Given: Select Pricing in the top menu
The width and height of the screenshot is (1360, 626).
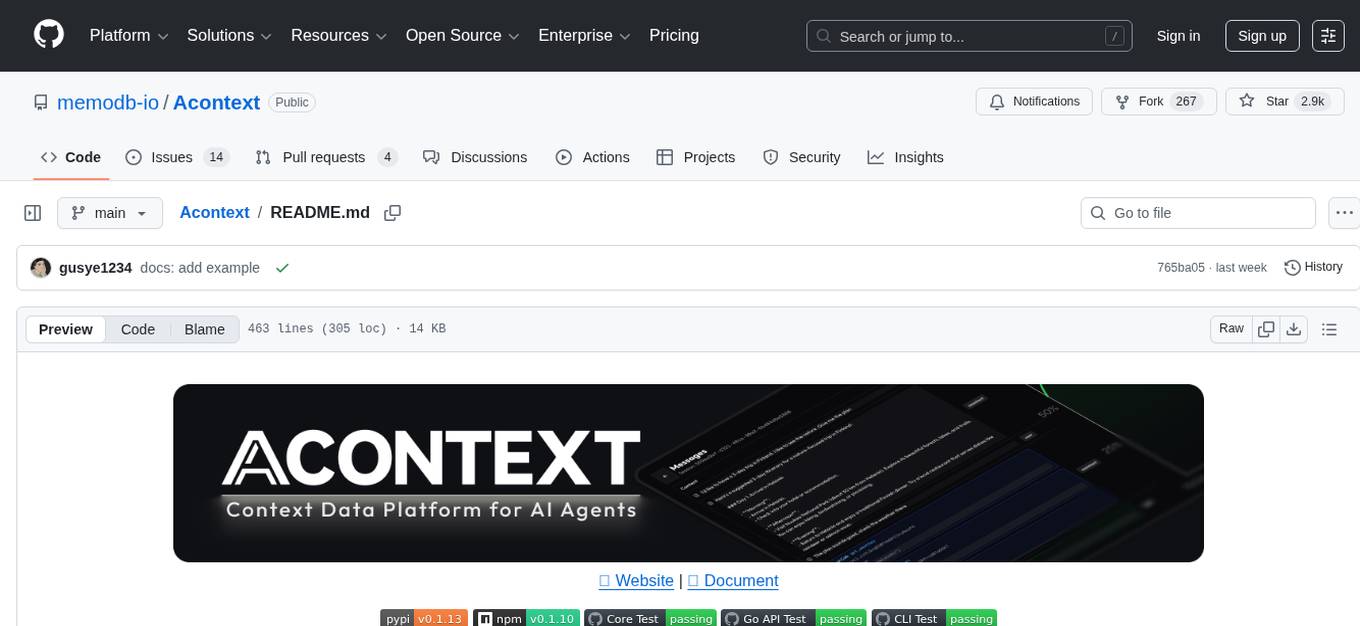Looking at the screenshot, I should 674,35.
